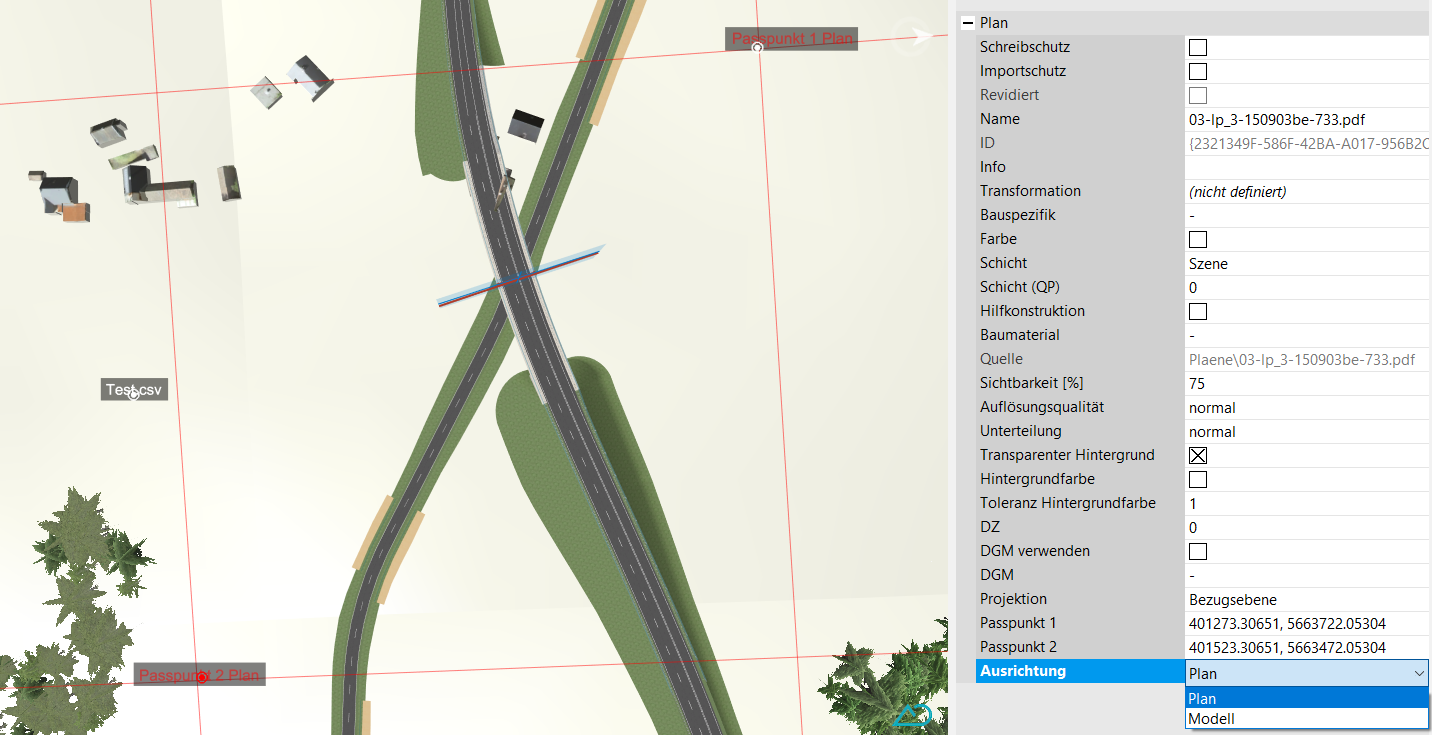
Task: Click the white compass arrow in viewport
Action: 915,36
